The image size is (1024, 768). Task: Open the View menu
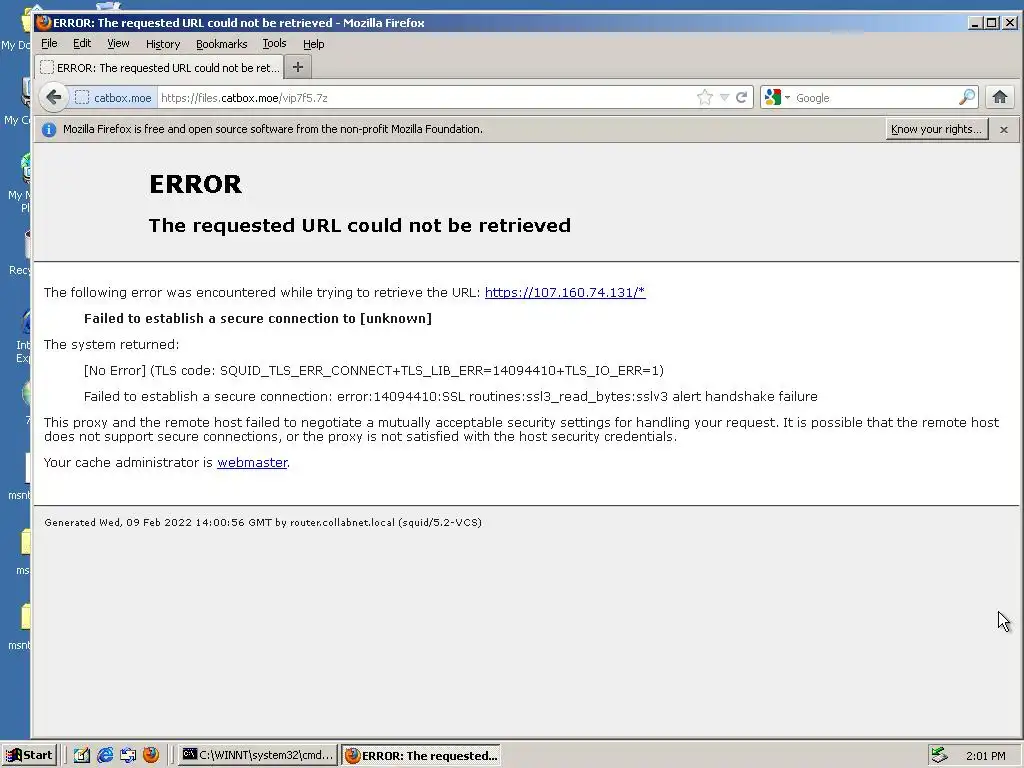click(118, 44)
